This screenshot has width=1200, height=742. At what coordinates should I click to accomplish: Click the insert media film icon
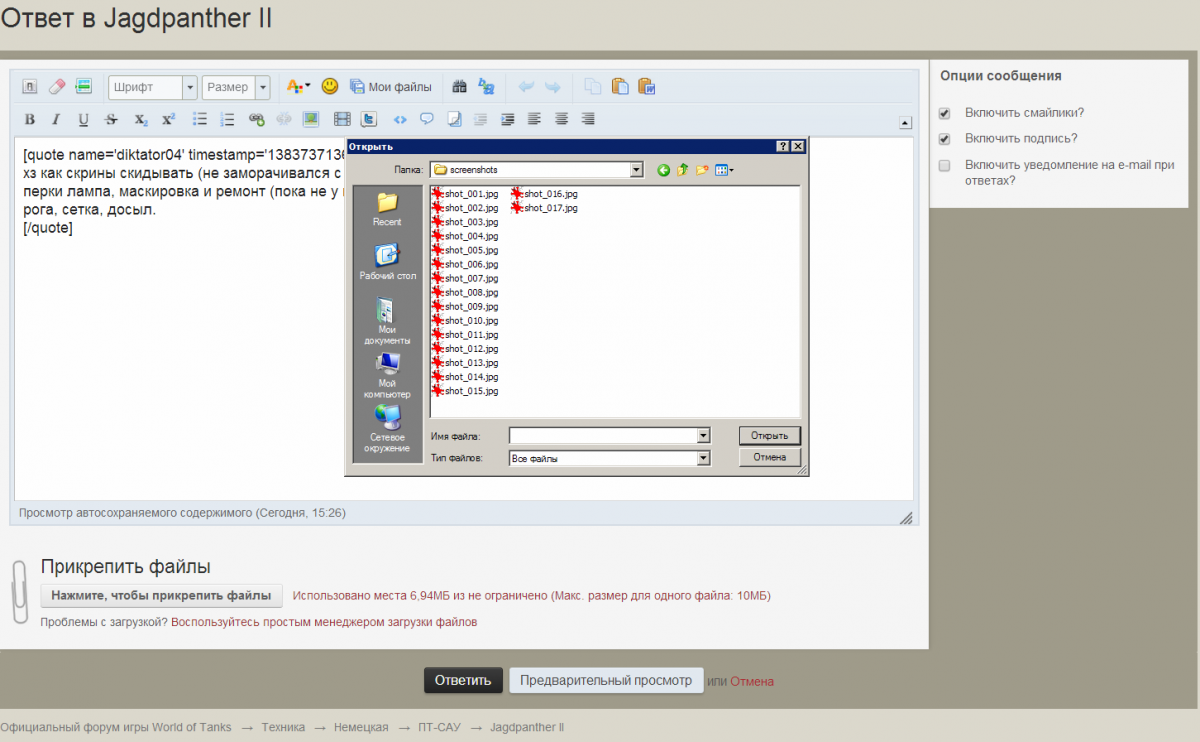(342, 119)
